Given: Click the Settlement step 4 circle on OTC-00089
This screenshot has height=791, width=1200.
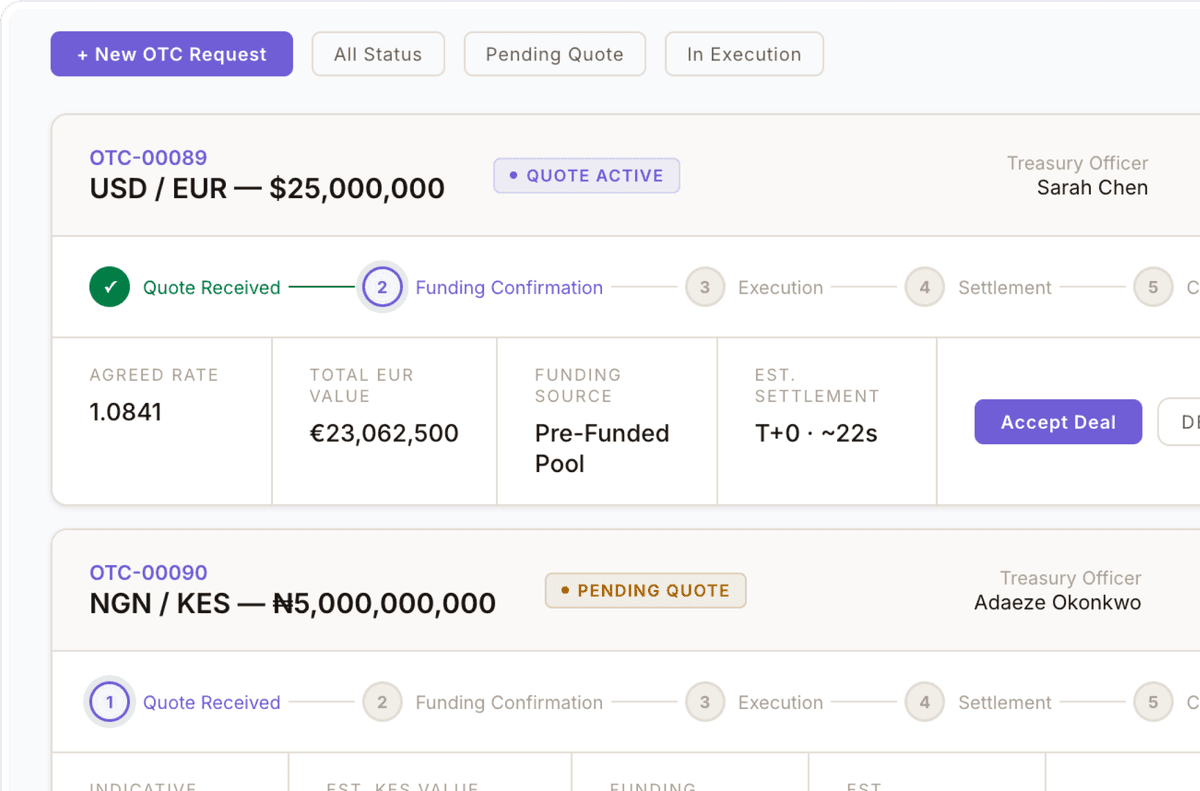Looking at the screenshot, I should click(x=924, y=287).
